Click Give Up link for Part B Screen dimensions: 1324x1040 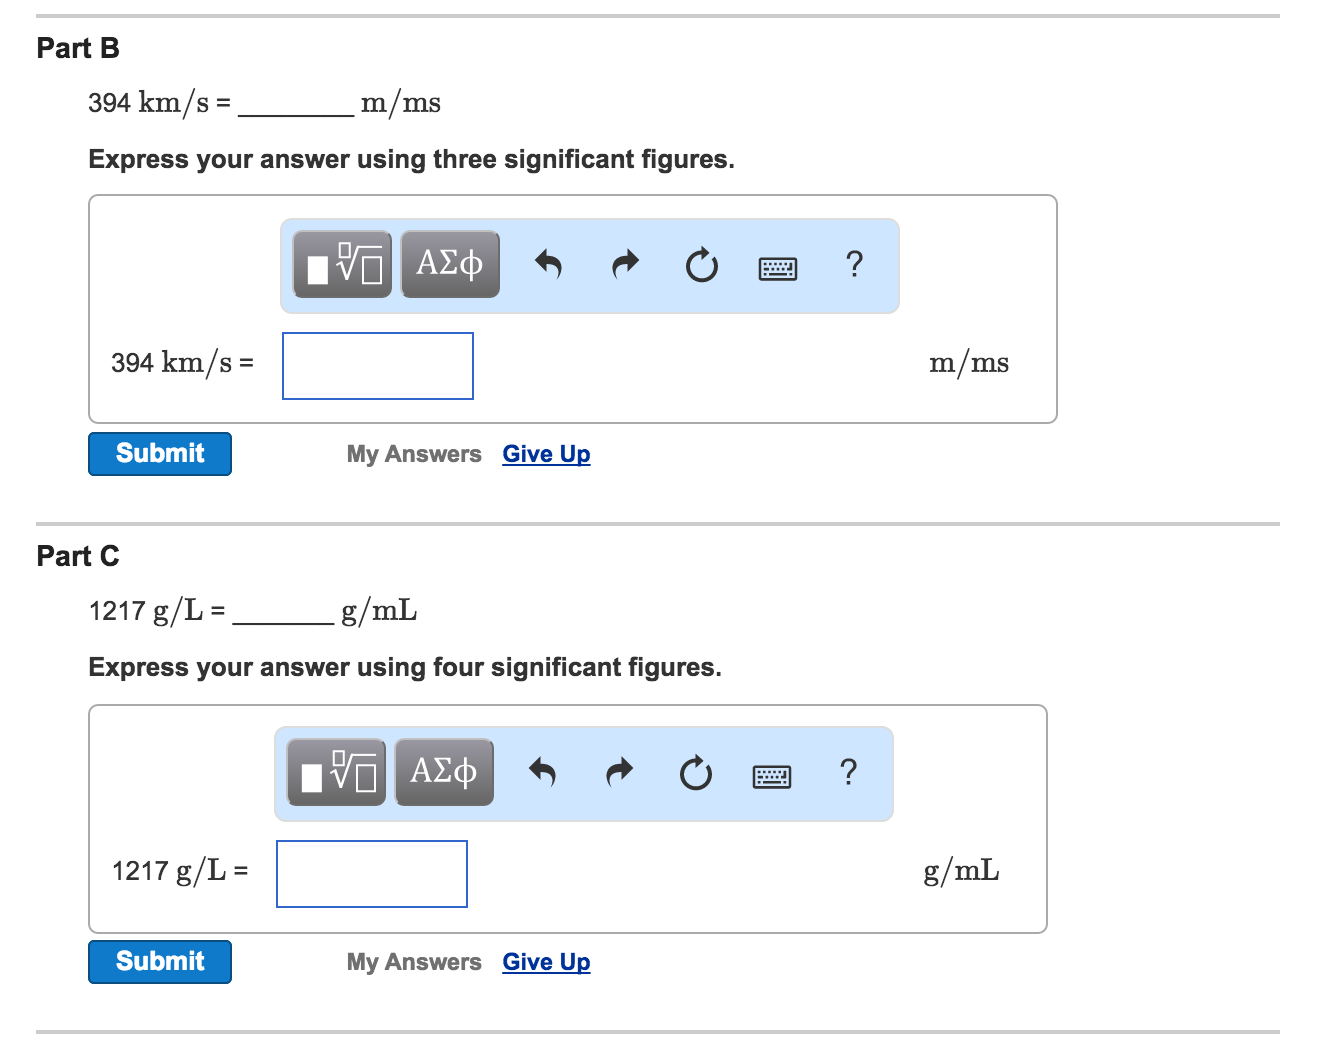point(546,454)
